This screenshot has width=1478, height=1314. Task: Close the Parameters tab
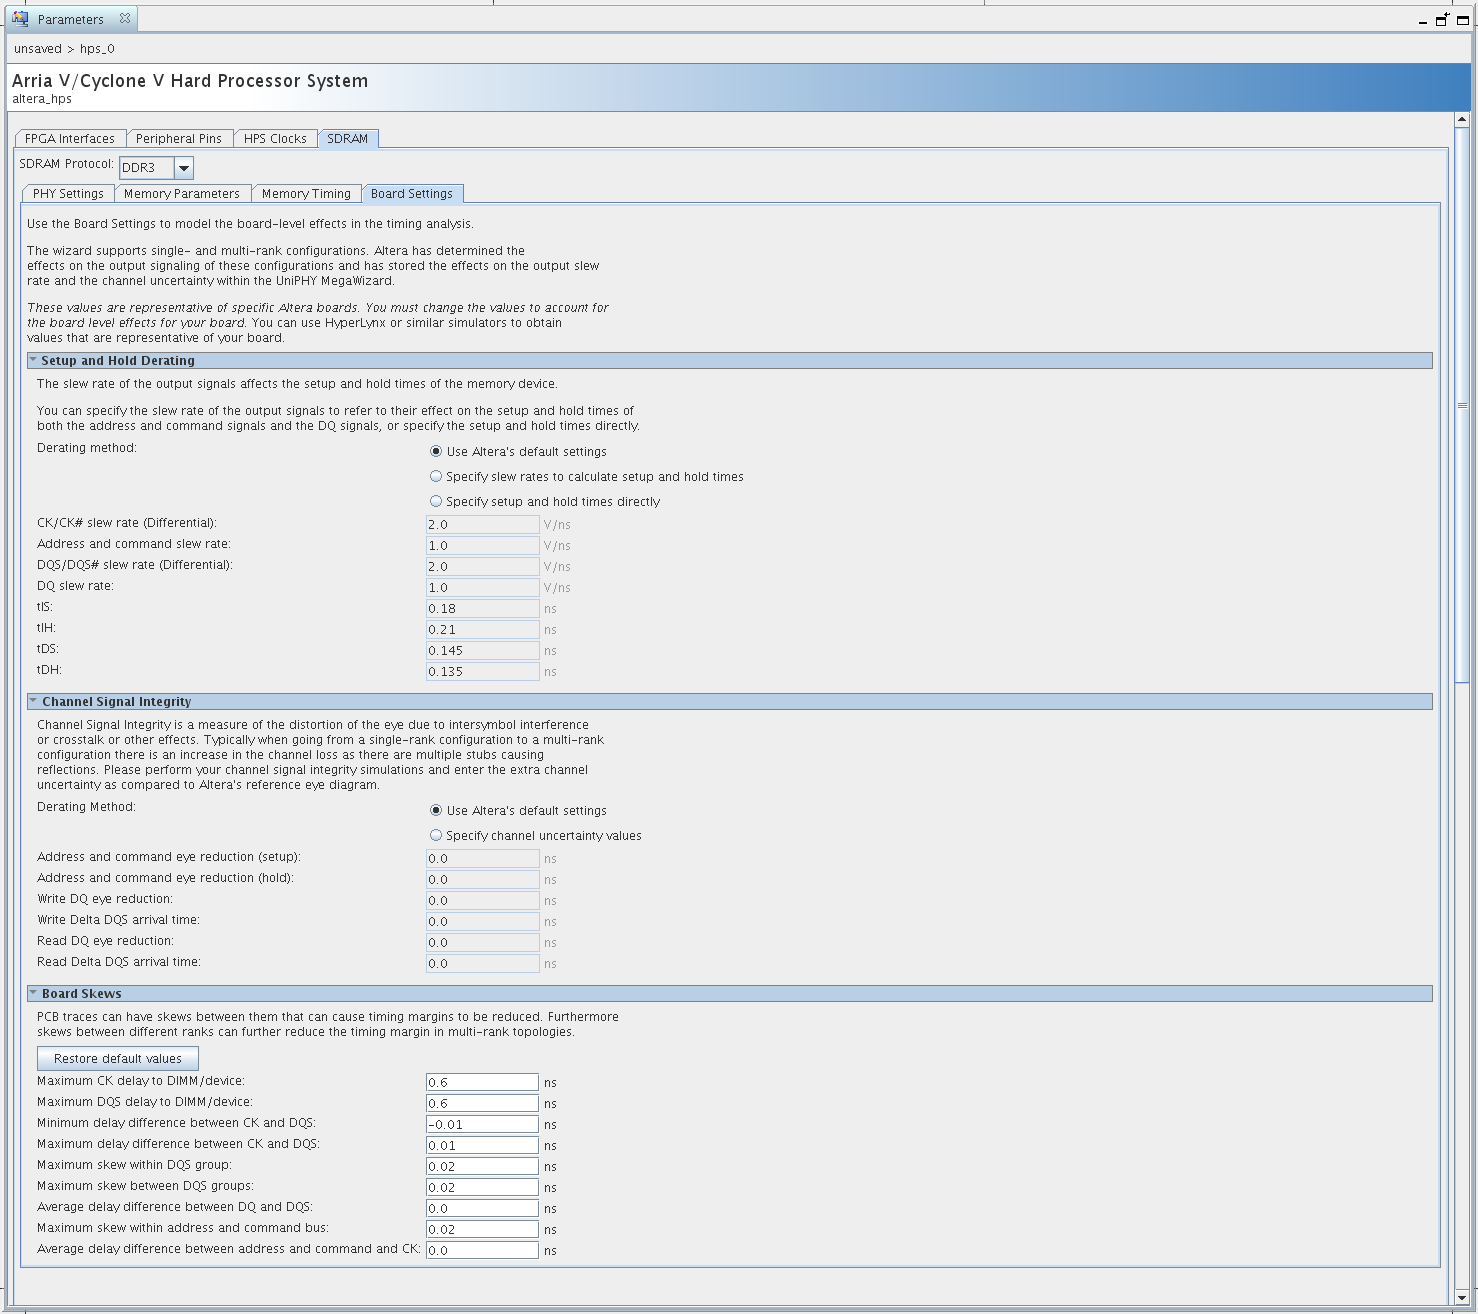[124, 18]
